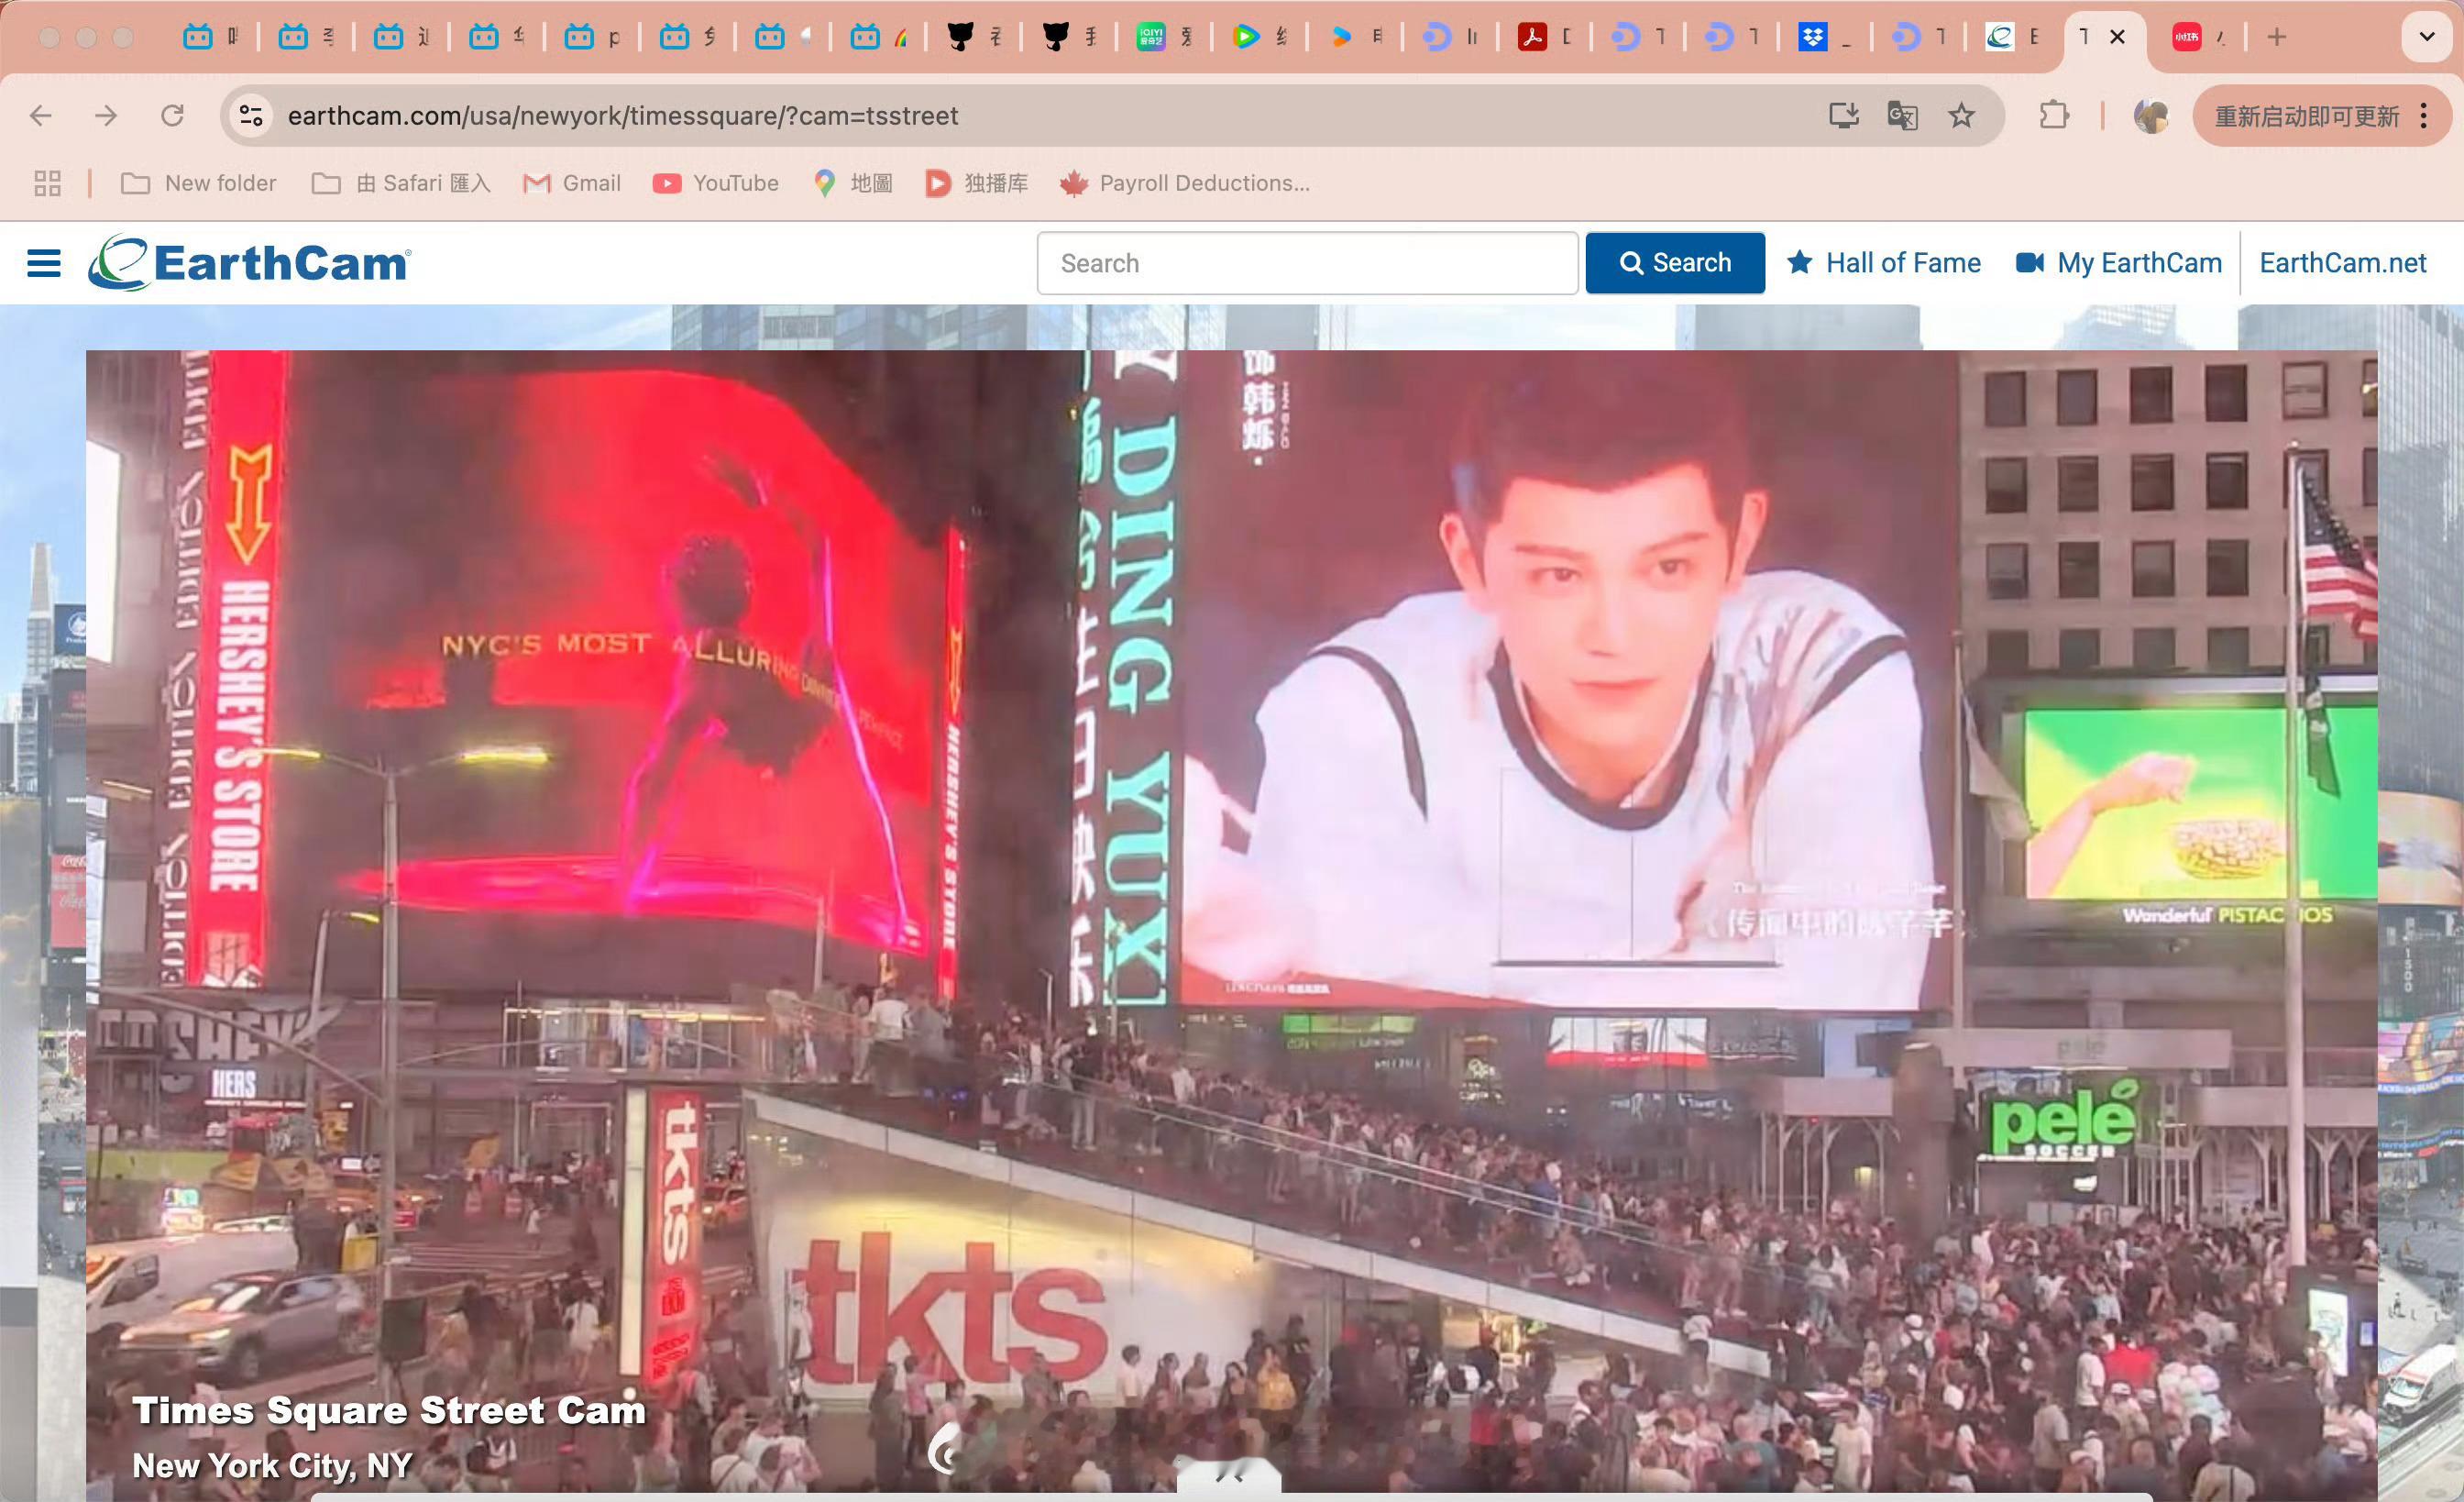This screenshot has height=1502, width=2464.
Task: Click the 'Times Square Street Cam' title text
Action: [389, 1410]
